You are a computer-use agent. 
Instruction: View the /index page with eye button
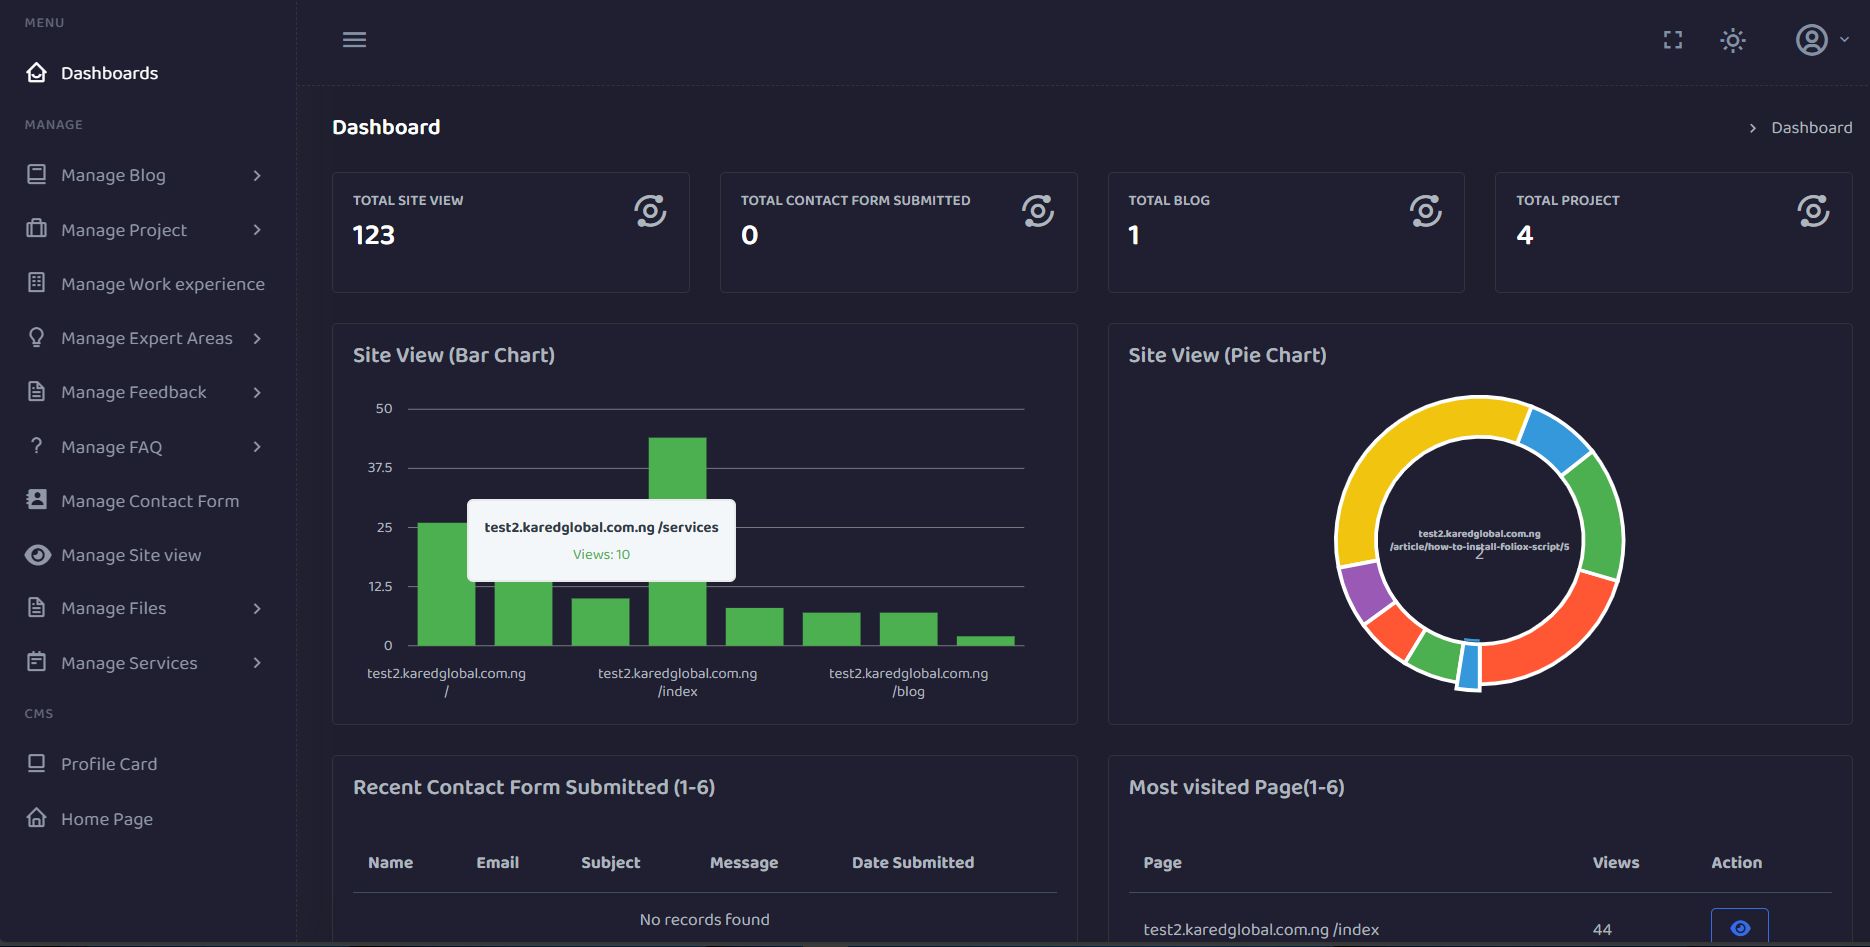pos(1740,927)
